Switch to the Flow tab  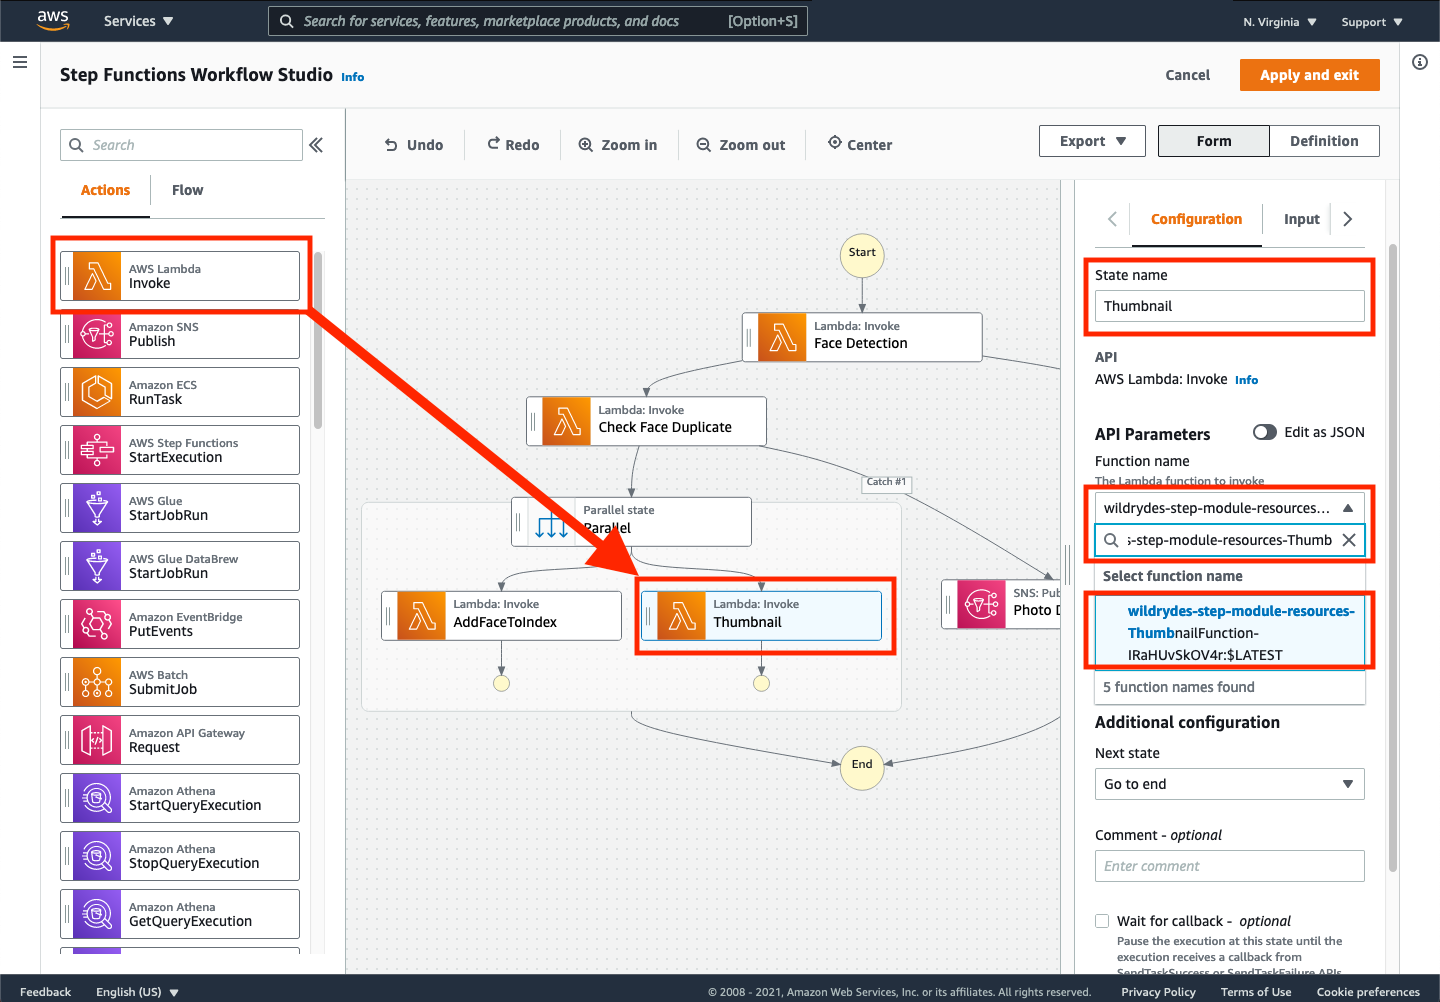(187, 190)
